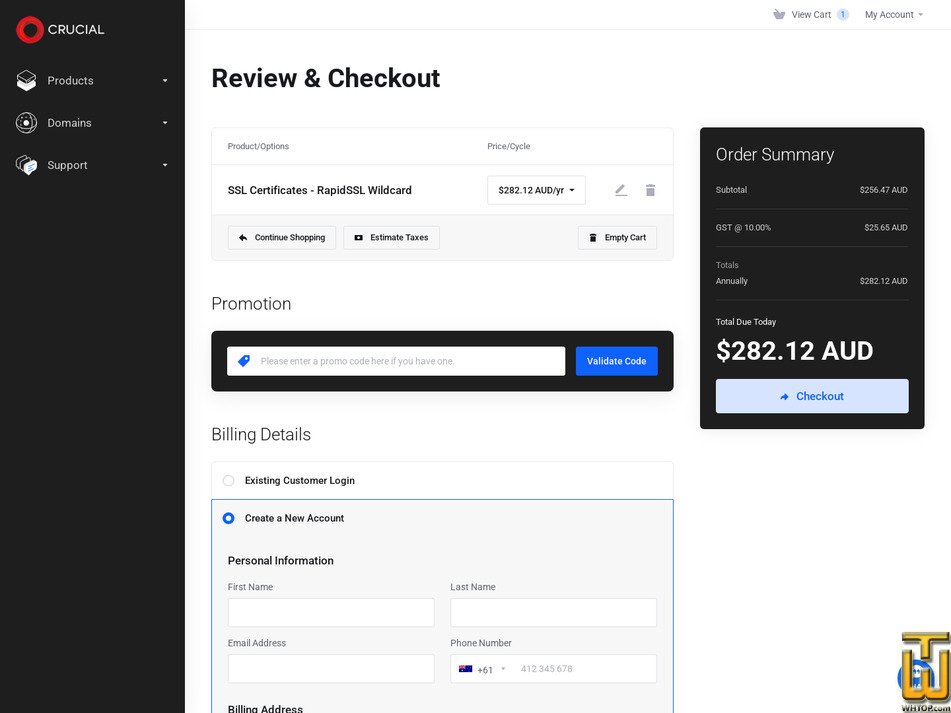The image size is (951, 713).
Task: Click the promo code tag icon
Action: point(244,361)
